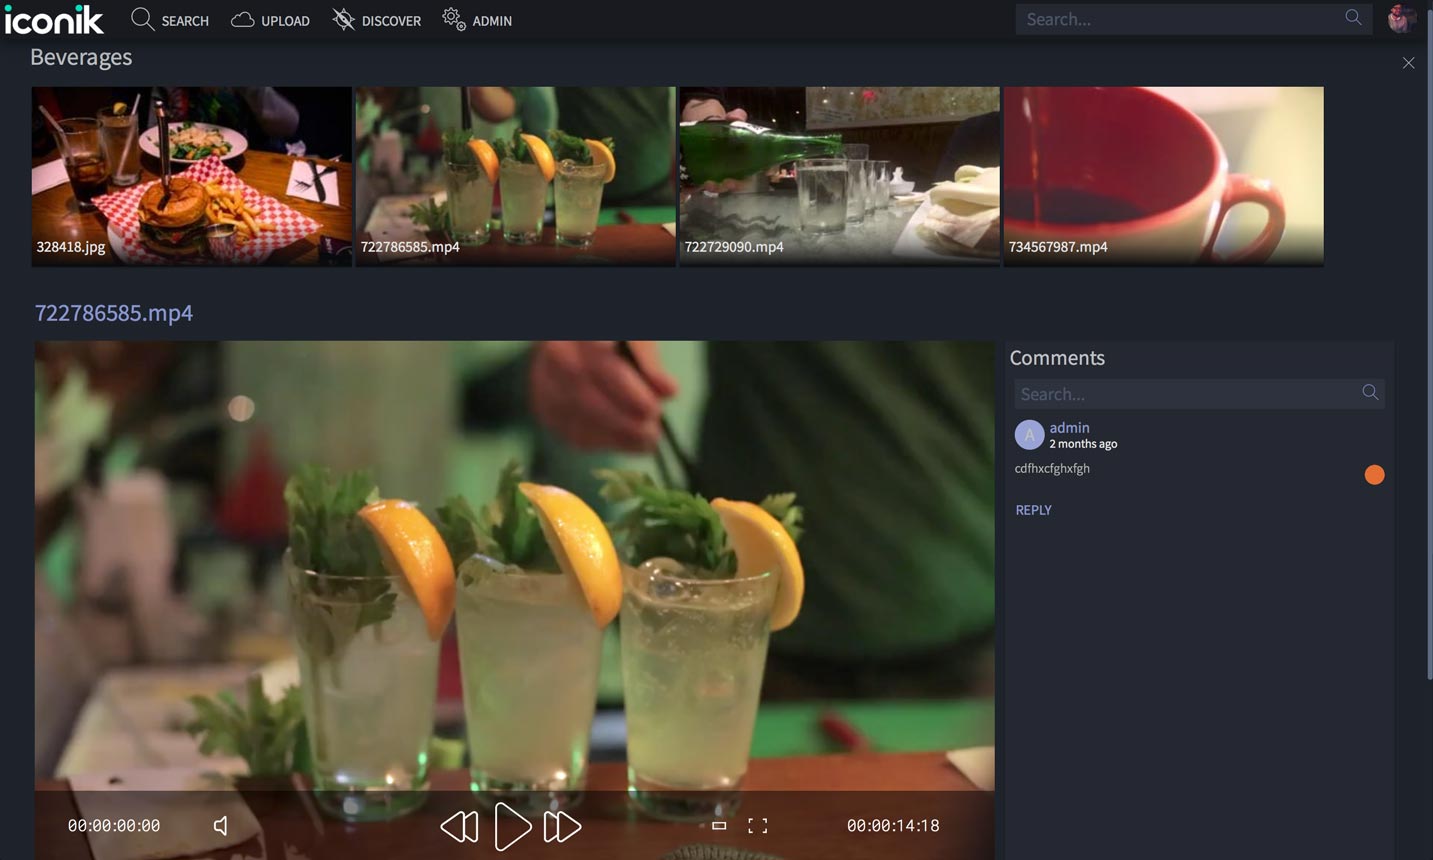This screenshot has height=860, width=1433.
Task: Click the Discover compass icon
Action: click(x=344, y=19)
